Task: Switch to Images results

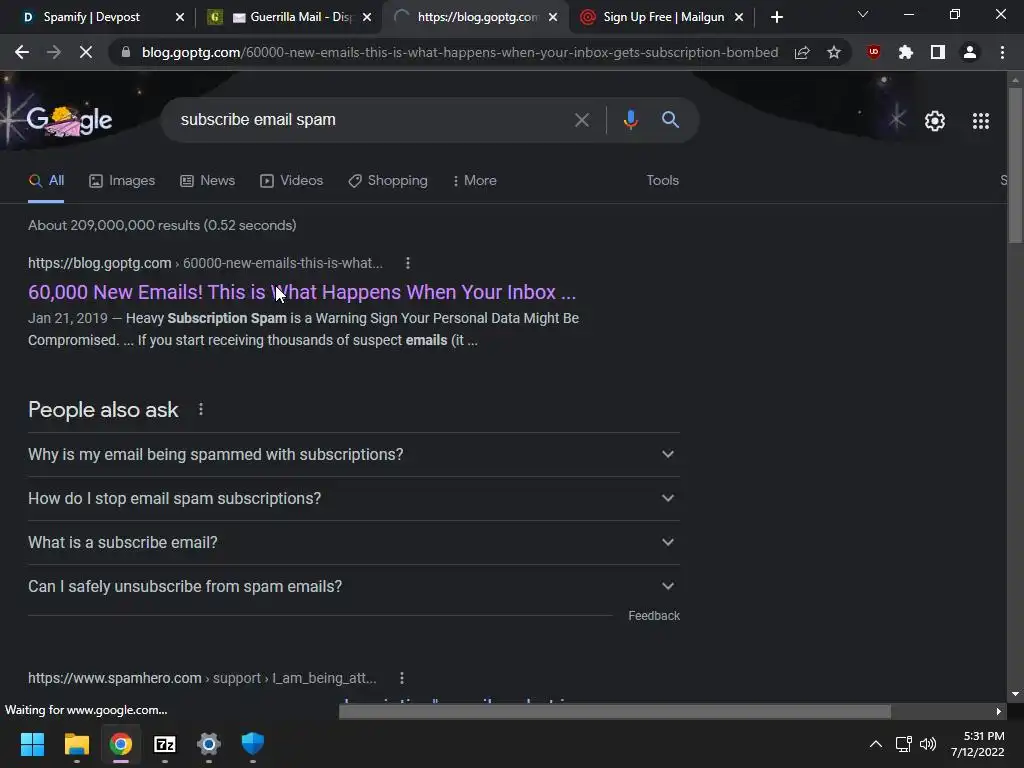Action: click(x=122, y=181)
